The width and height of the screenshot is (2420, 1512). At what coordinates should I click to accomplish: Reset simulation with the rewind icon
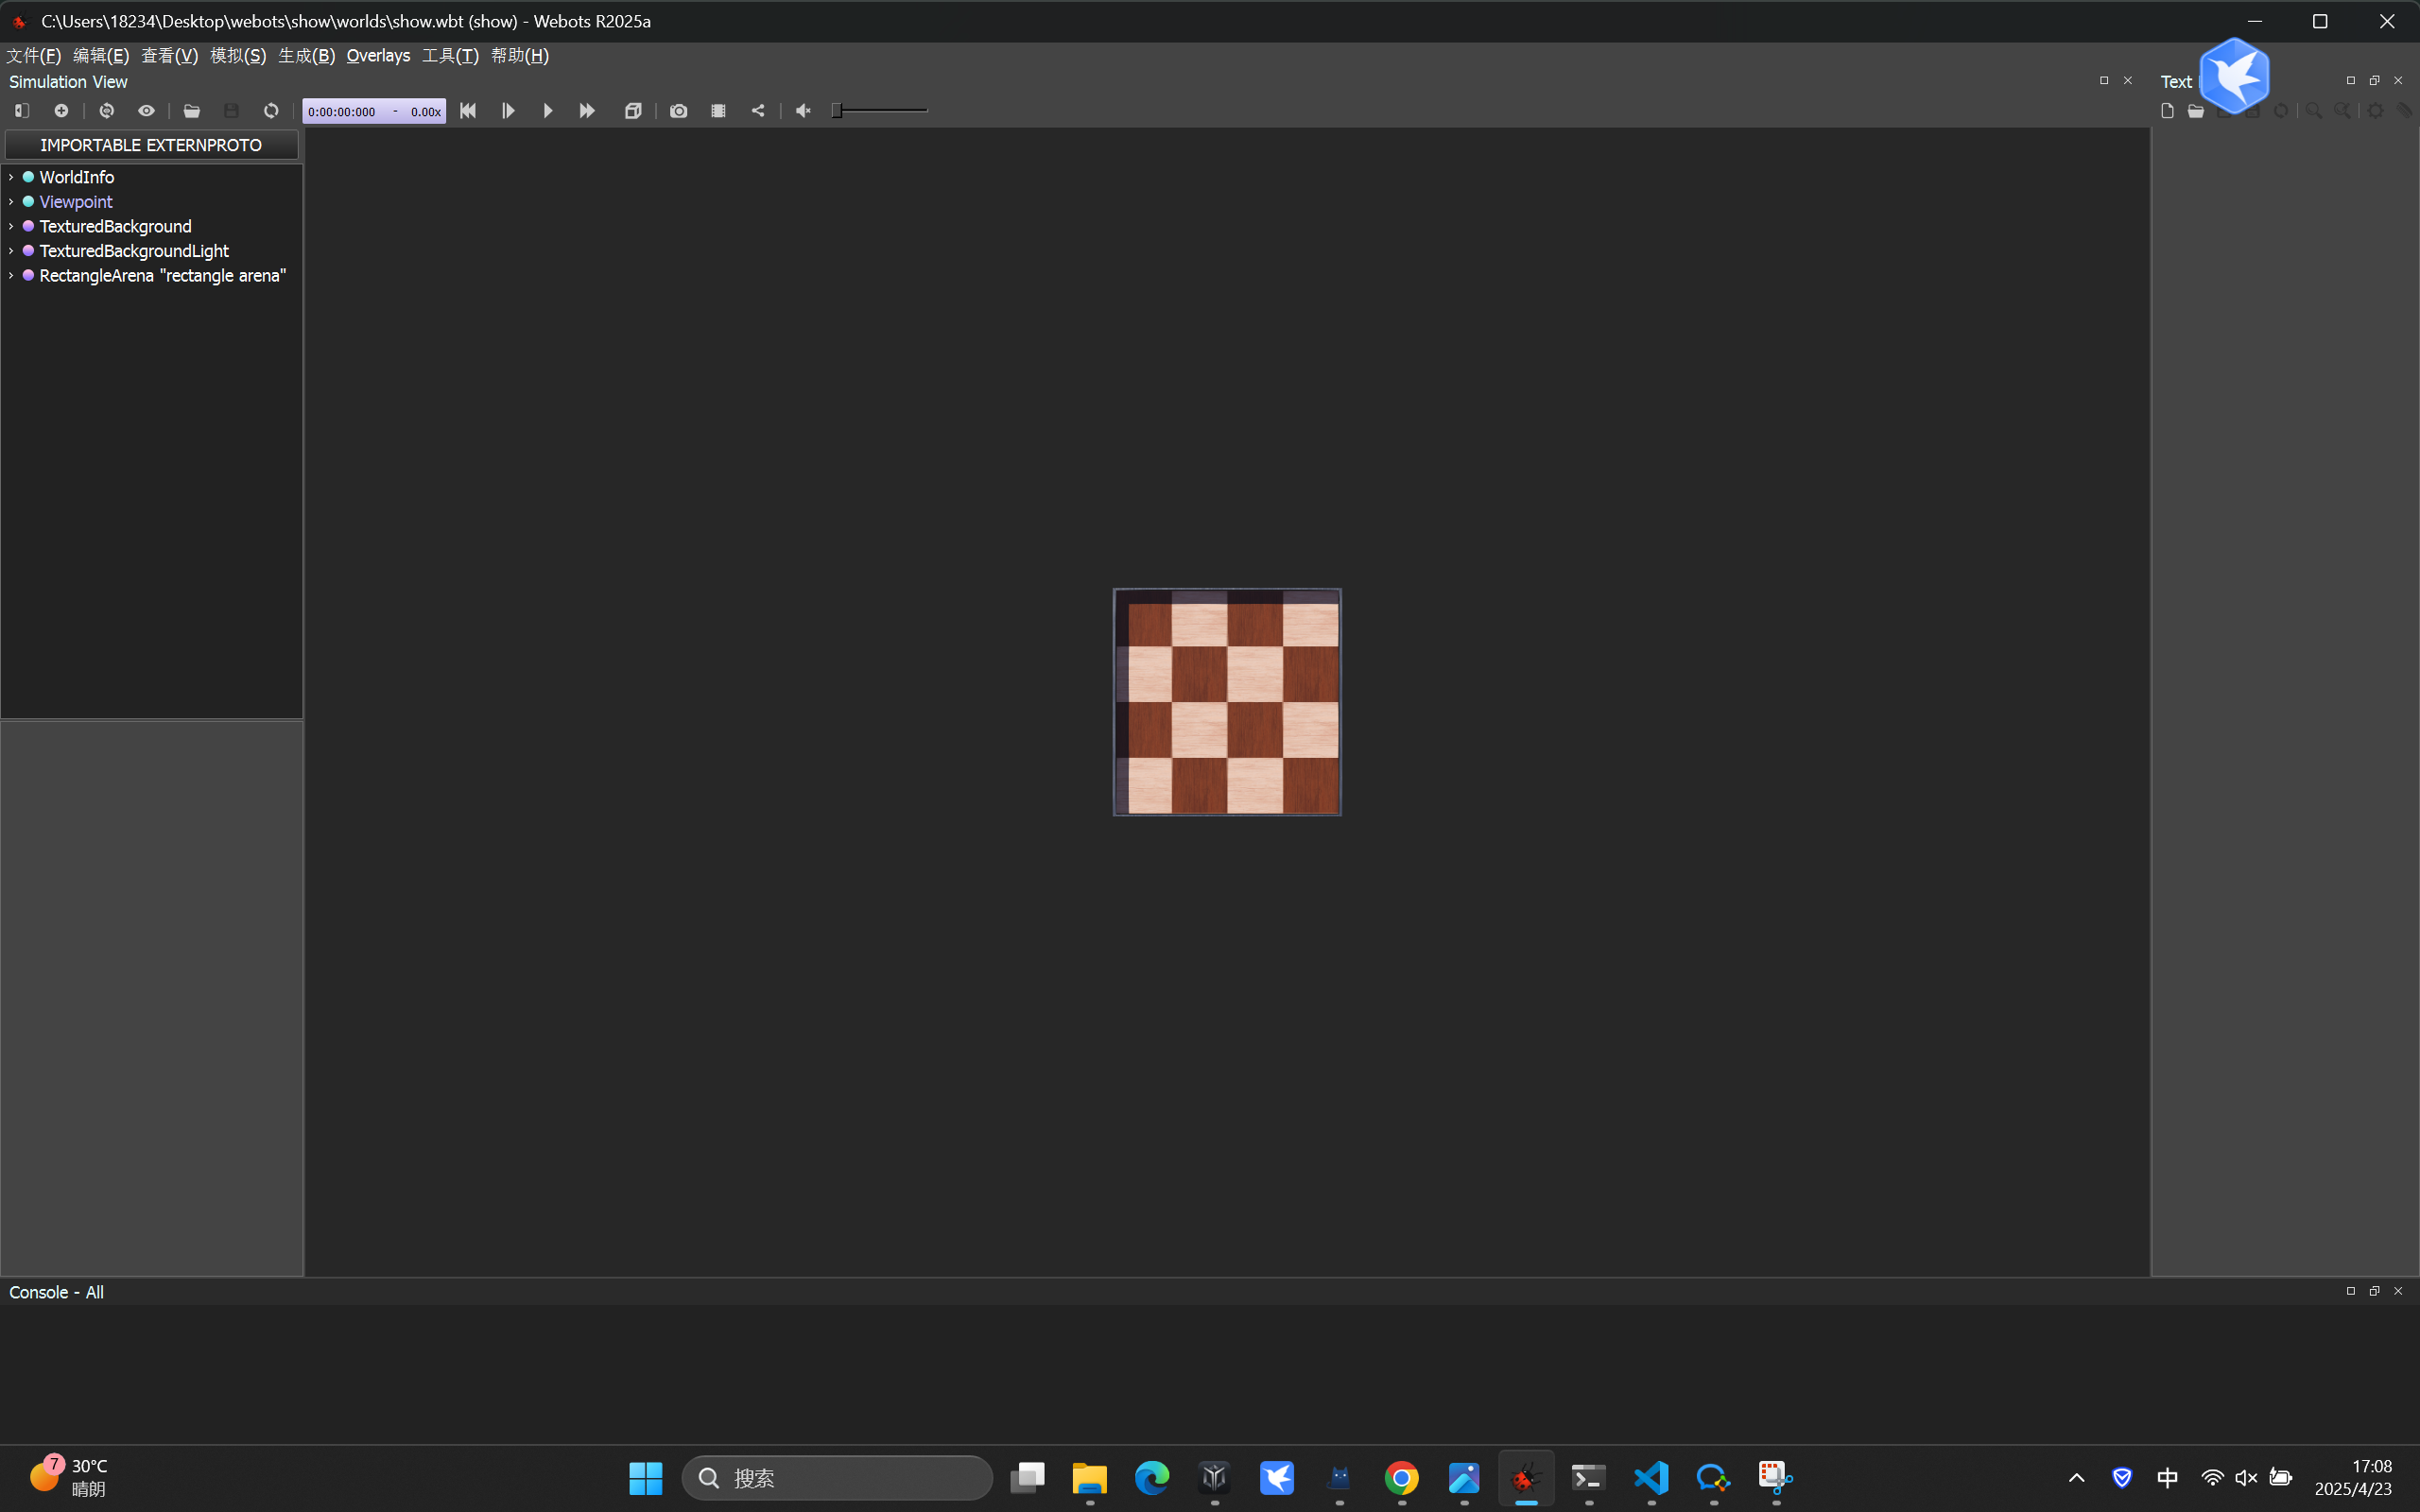(x=468, y=111)
